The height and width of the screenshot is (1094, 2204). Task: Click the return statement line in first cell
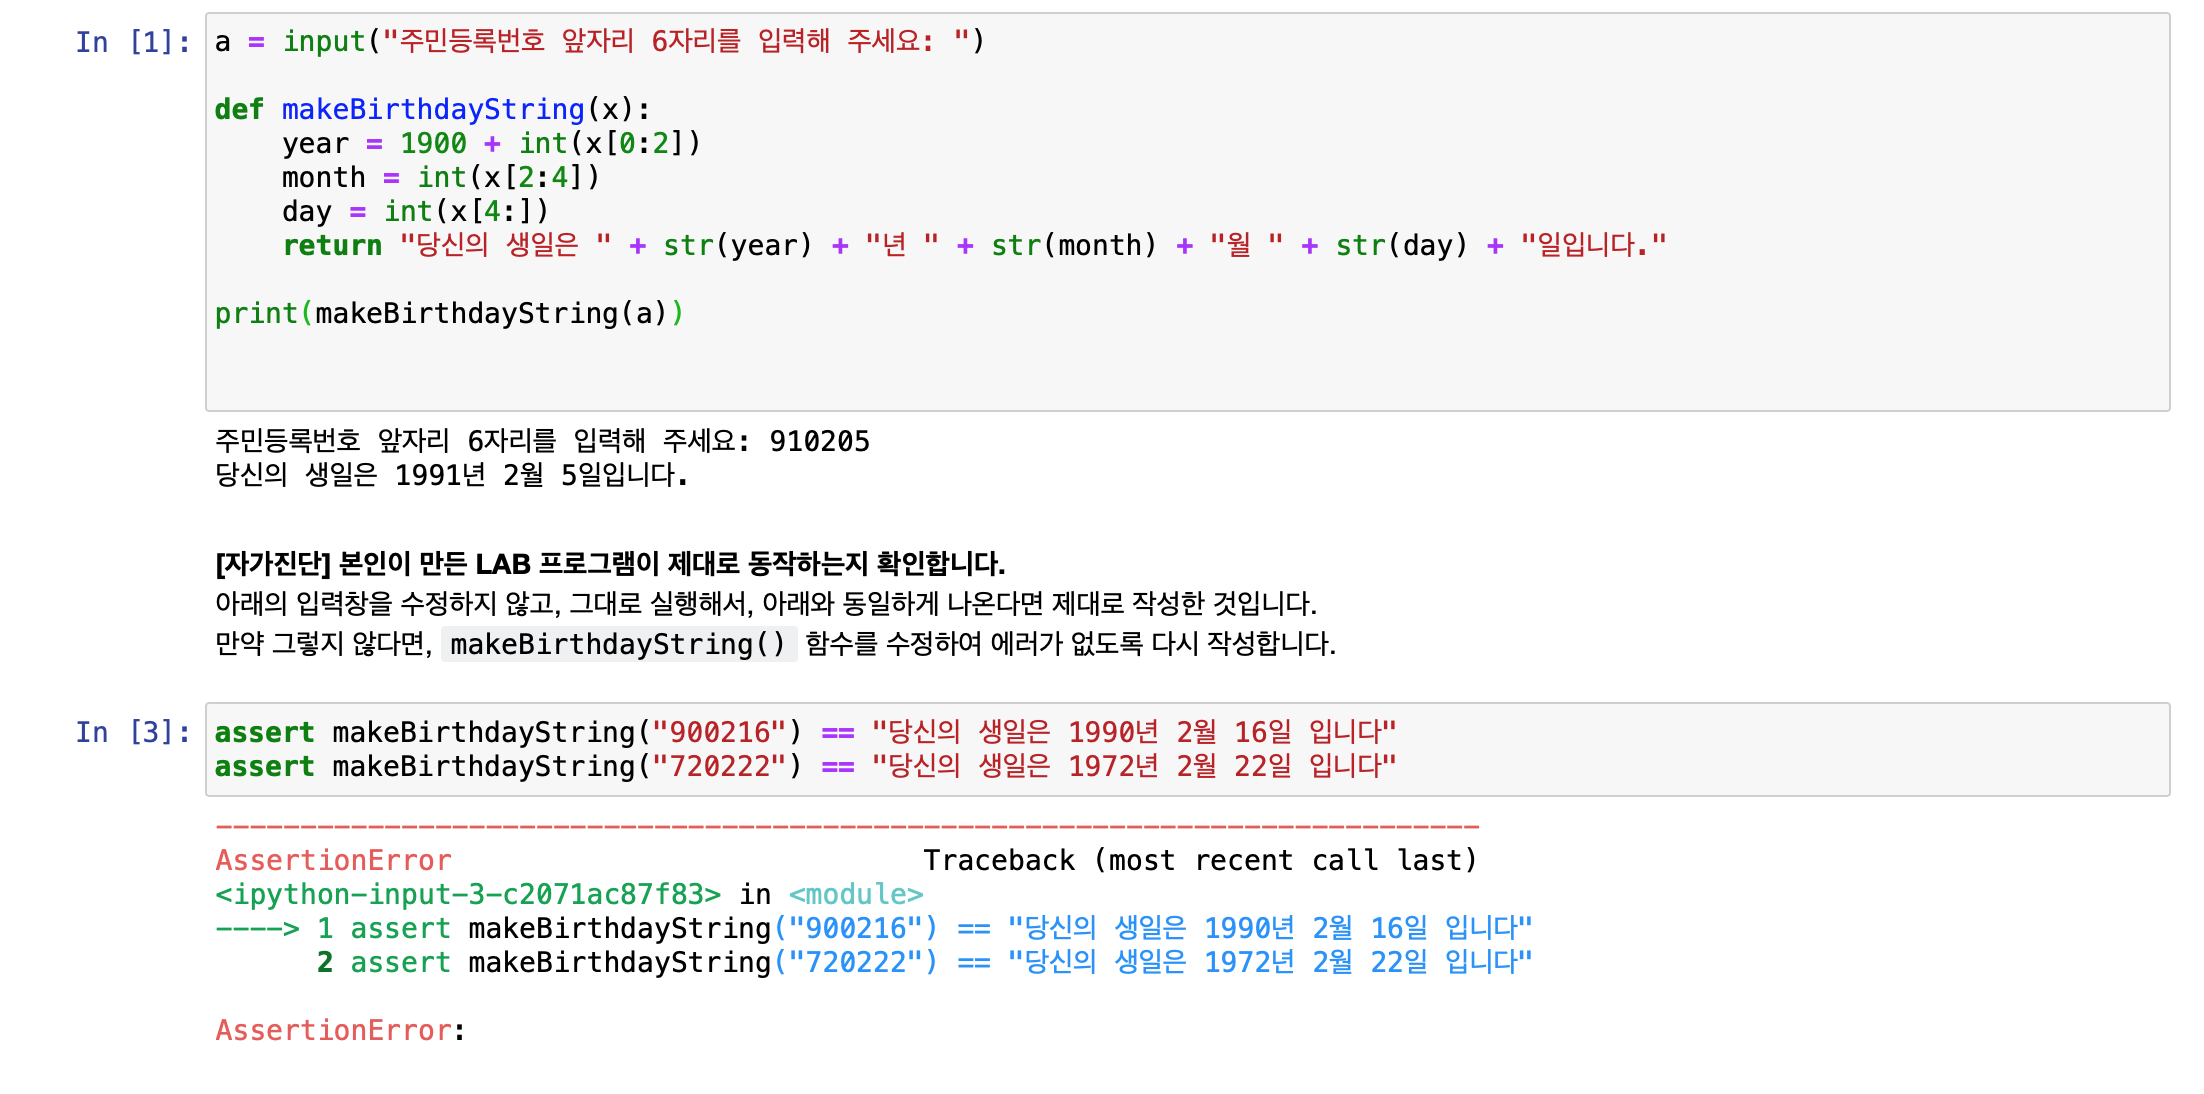tap(975, 245)
